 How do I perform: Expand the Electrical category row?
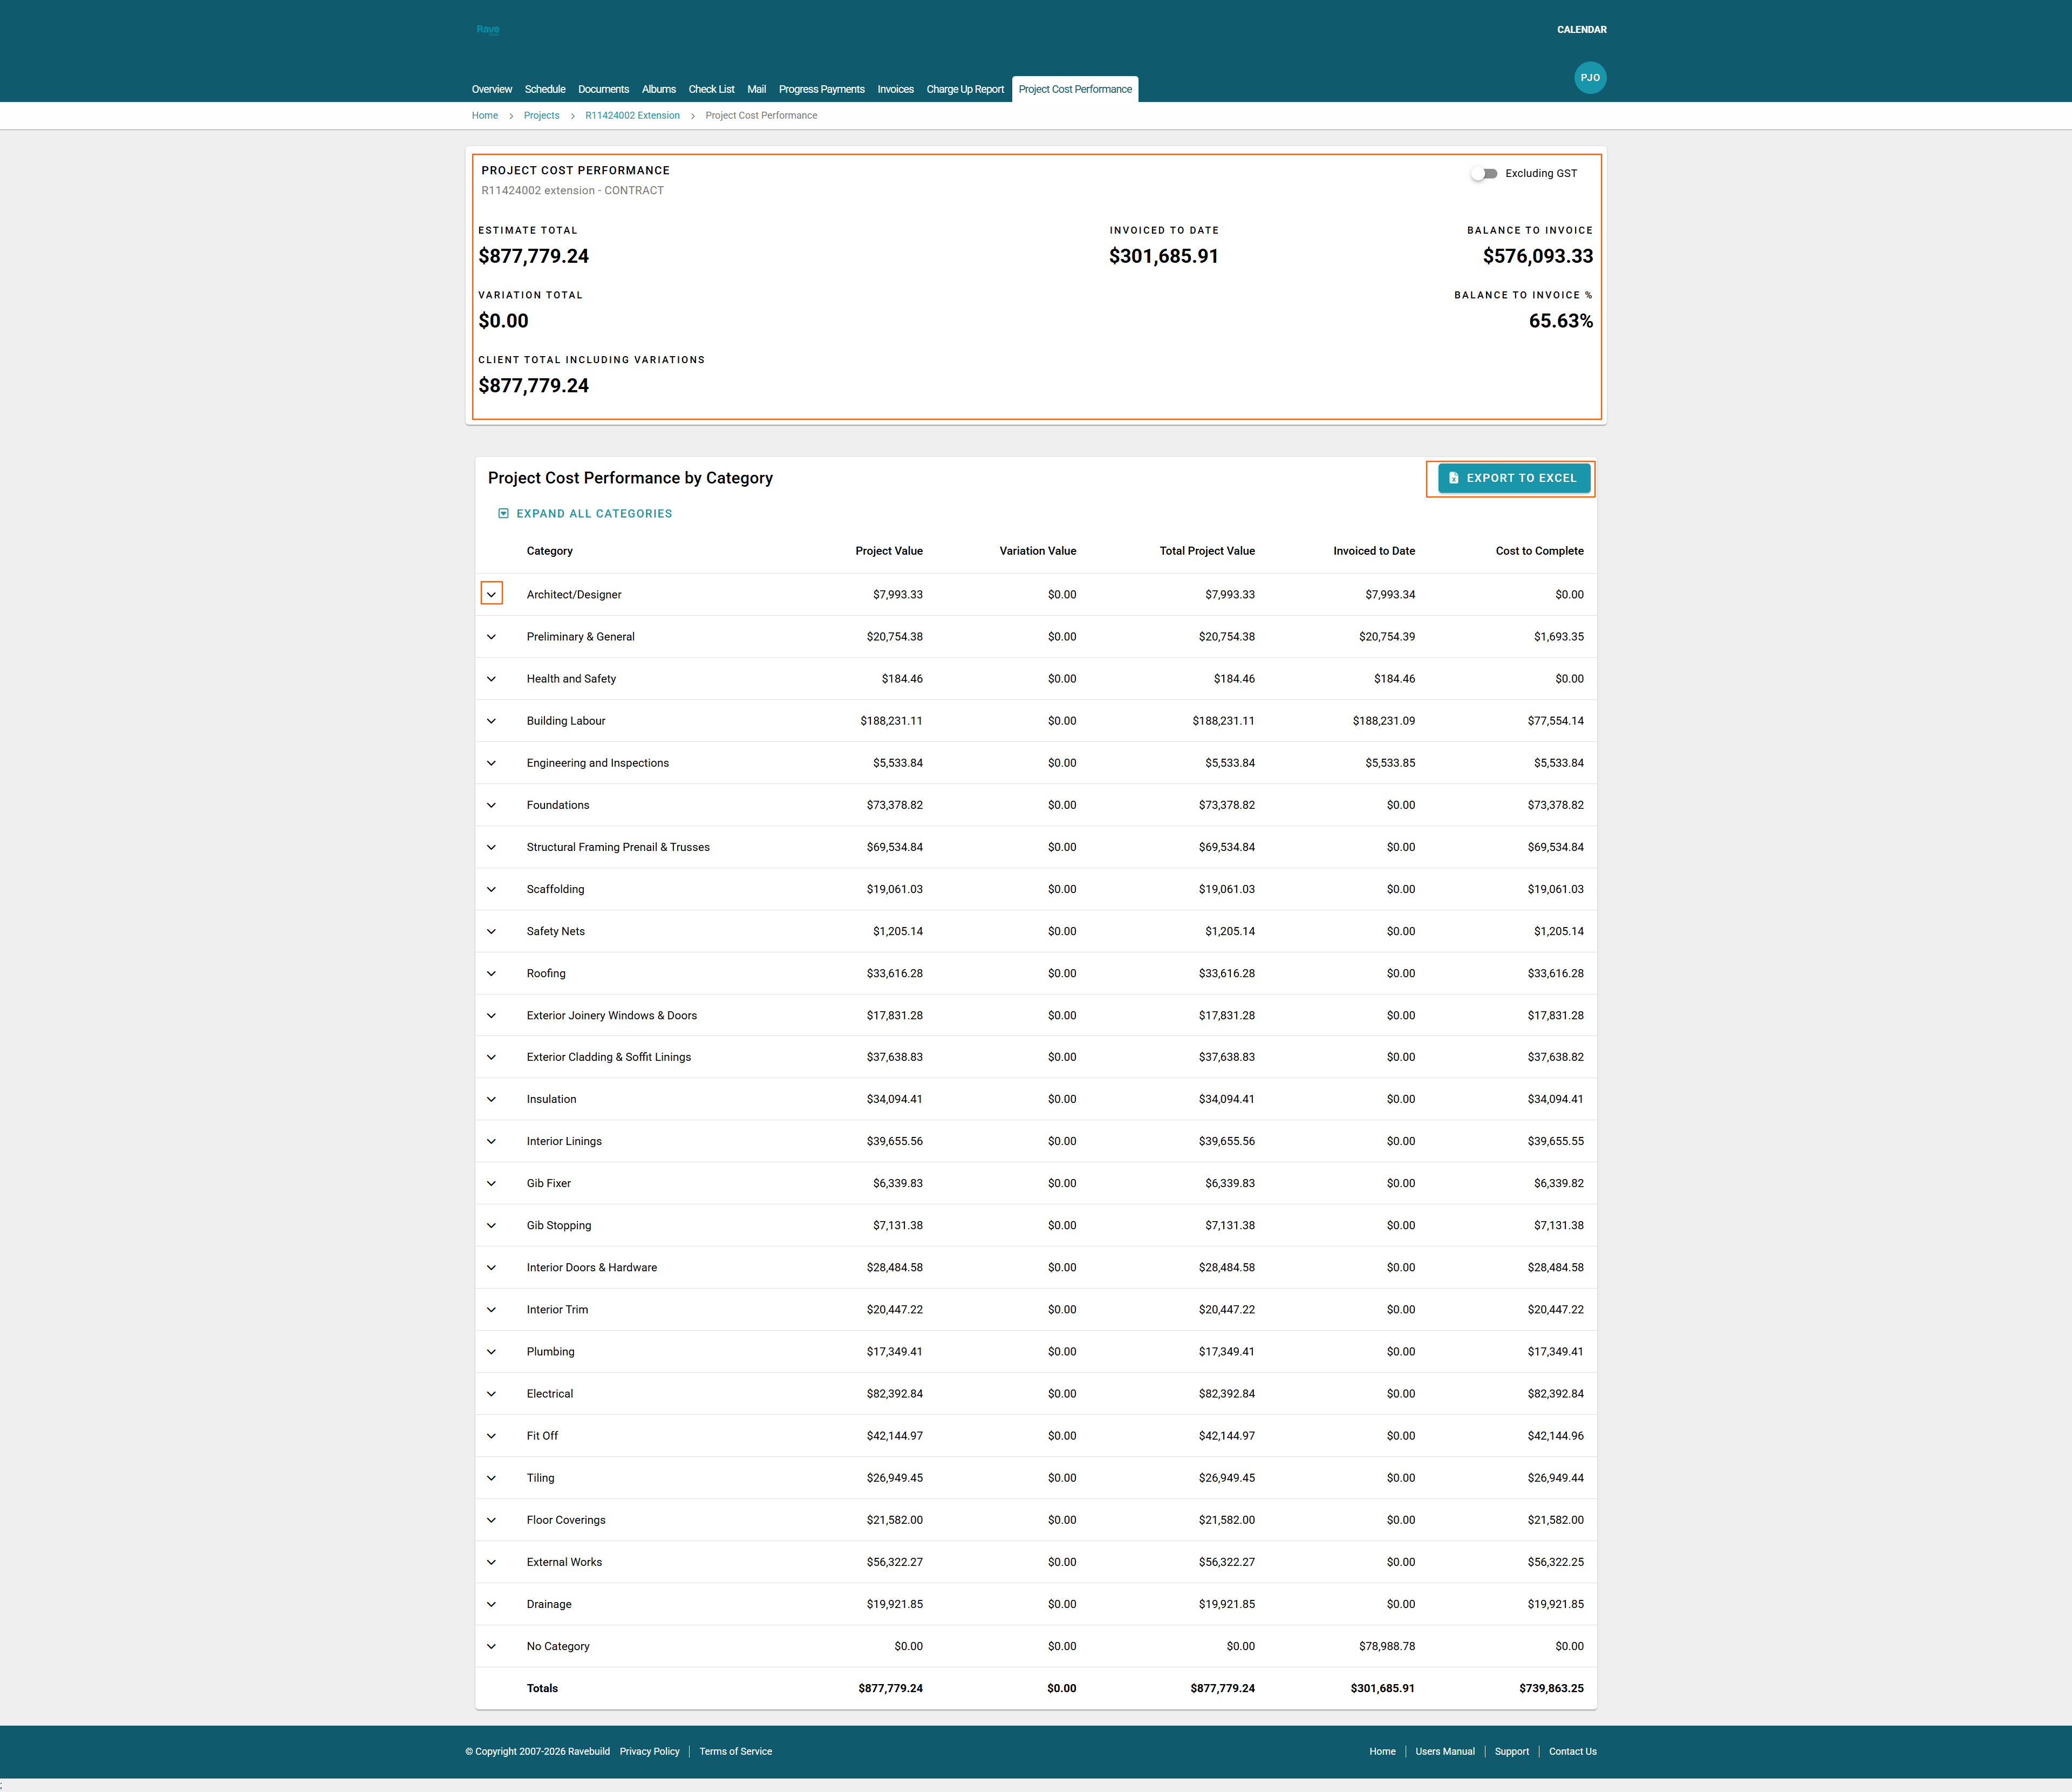[491, 1394]
